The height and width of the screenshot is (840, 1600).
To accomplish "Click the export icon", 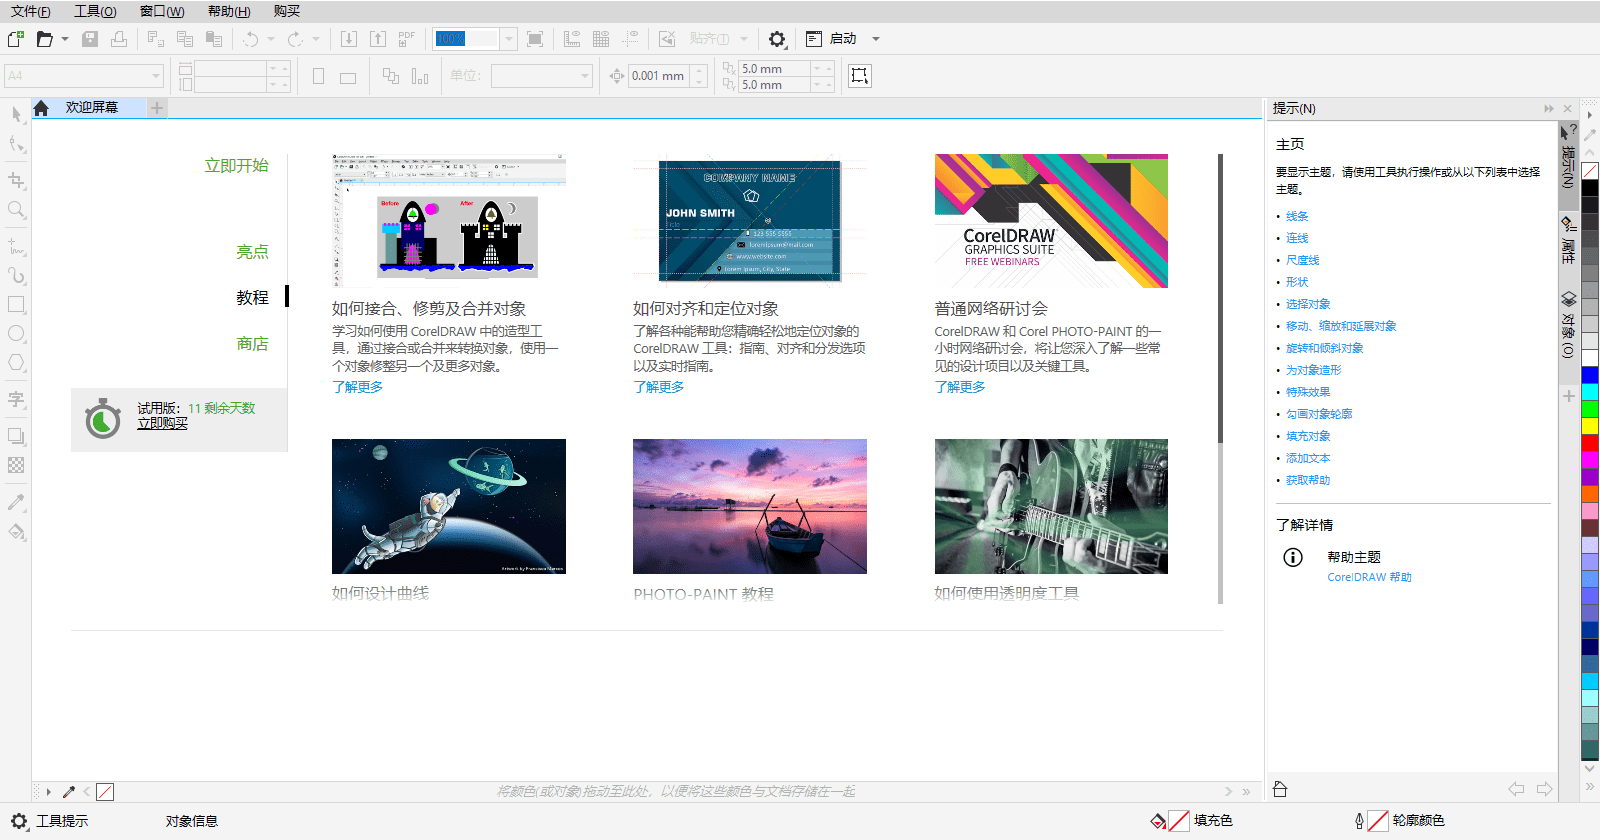I will 378,39.
